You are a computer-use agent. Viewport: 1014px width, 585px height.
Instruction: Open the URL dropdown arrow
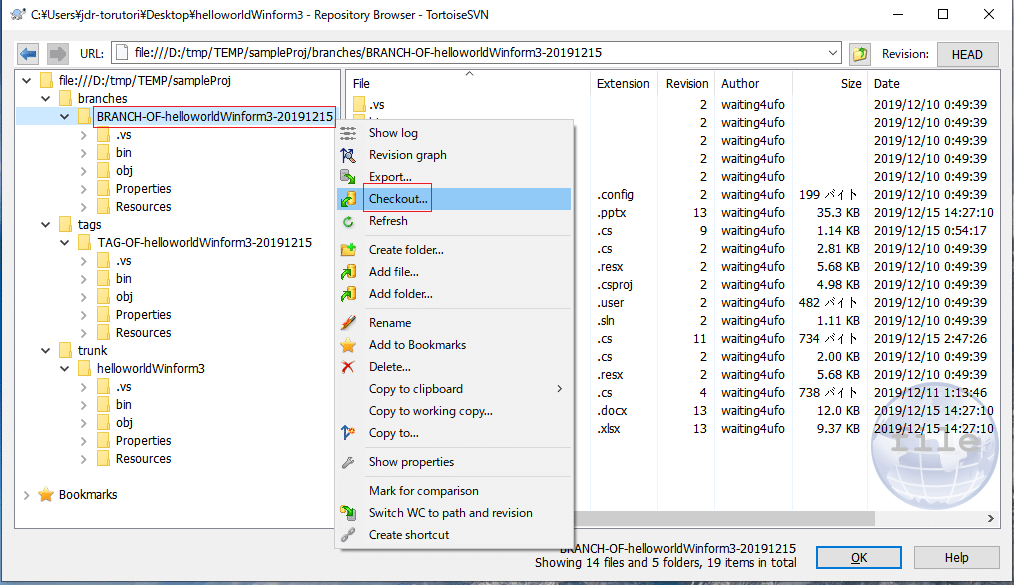833,53
